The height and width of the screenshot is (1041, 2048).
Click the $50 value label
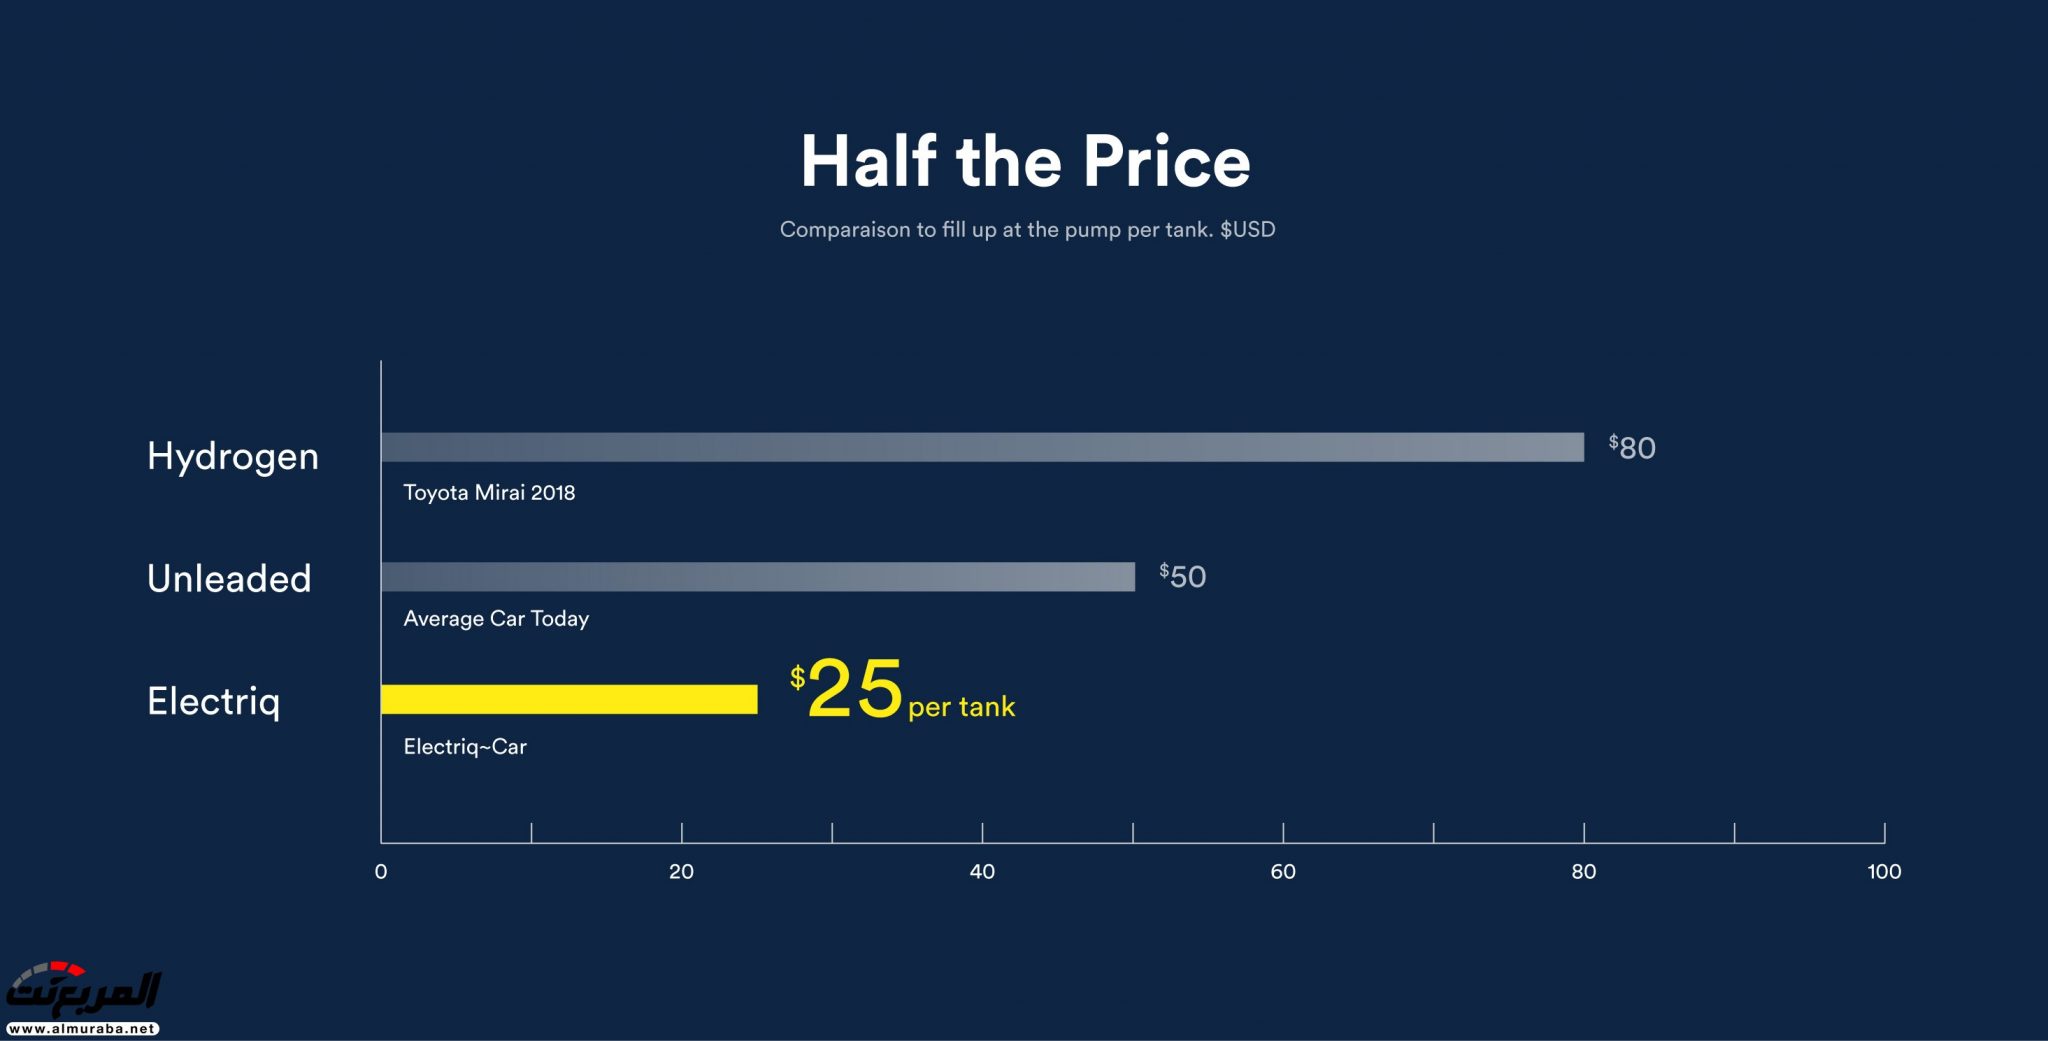tap(1183, 576)
